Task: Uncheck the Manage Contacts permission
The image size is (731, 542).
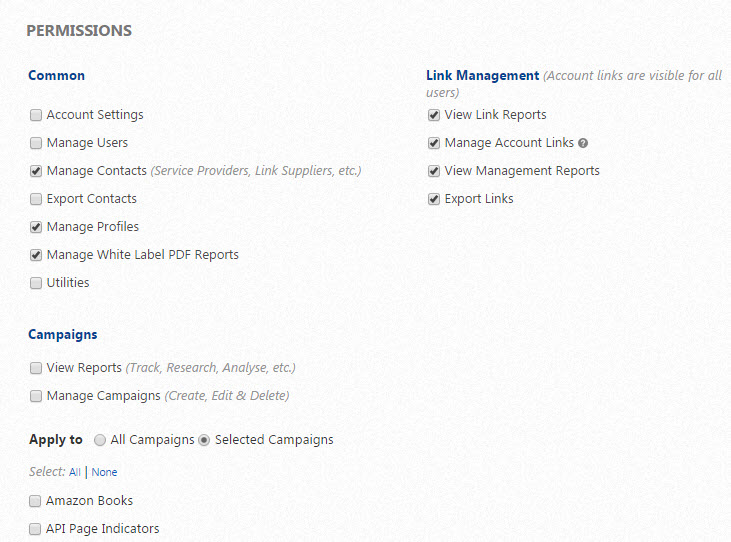Action: [x=36, y=171]
